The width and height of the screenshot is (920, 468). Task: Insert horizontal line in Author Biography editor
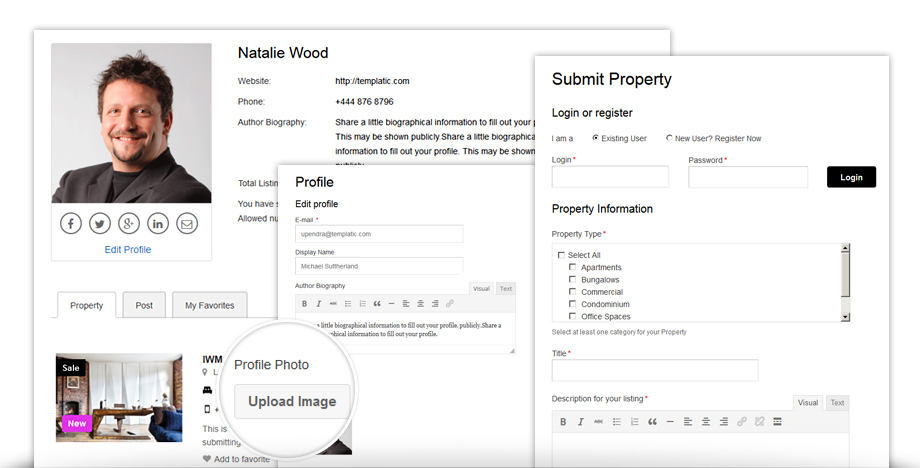pos(391,304)
